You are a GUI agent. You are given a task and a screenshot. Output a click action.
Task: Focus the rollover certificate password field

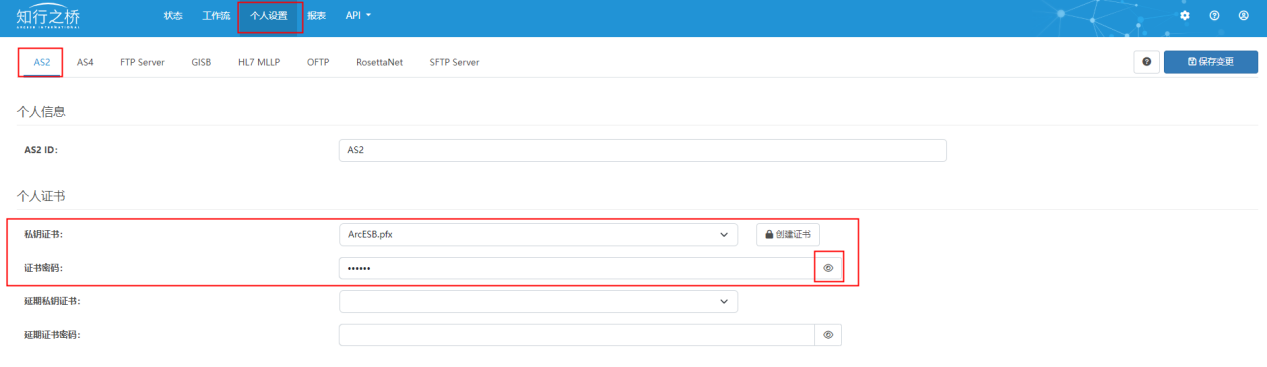point(577,335)
